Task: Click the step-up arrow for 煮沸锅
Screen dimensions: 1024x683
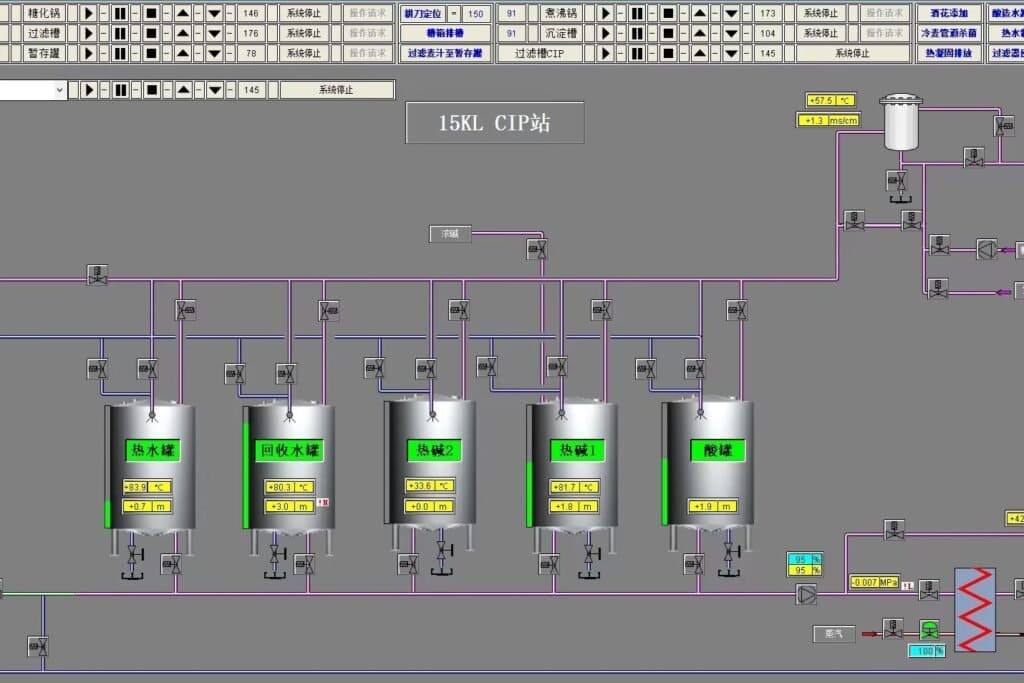Action: click(699, 13)
